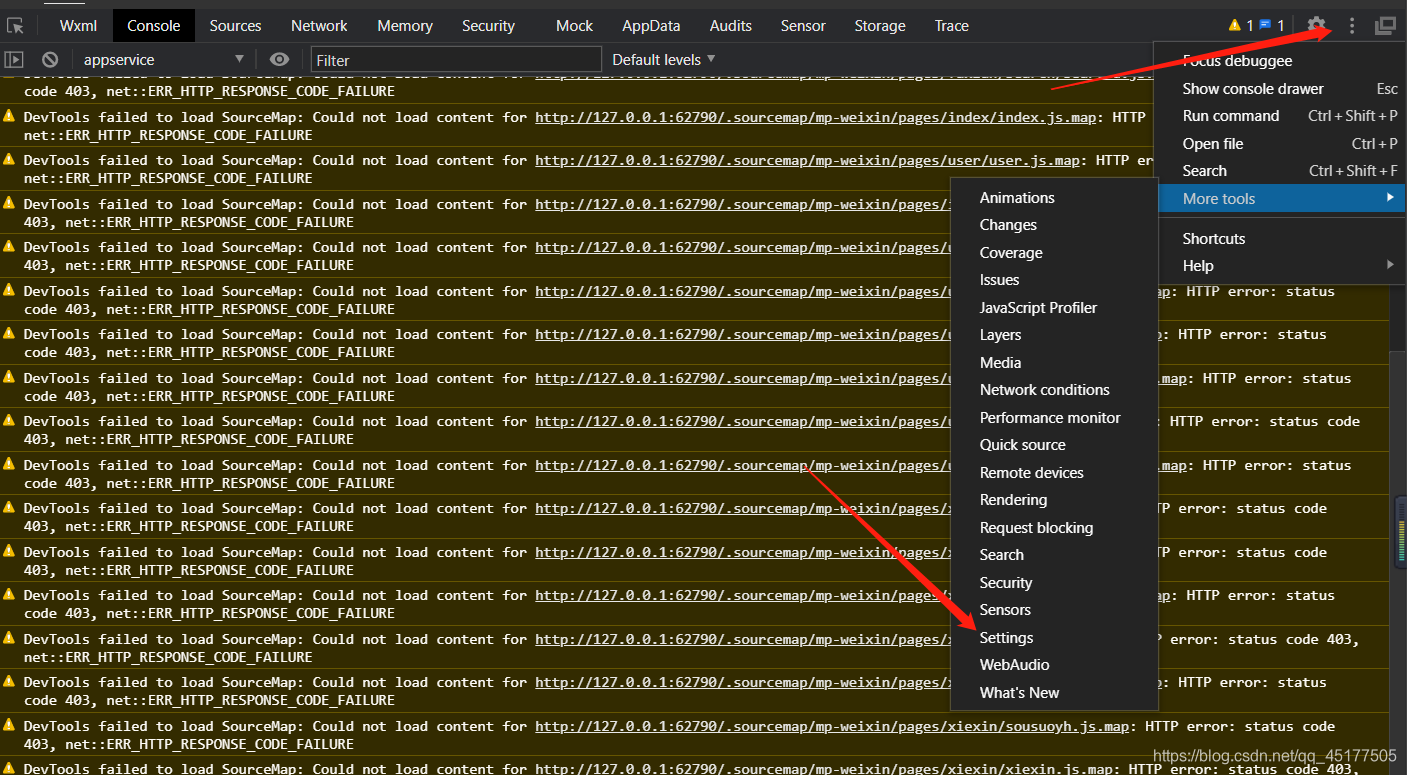Click the yellow warning count badge
The width and height of the screenshot is (1407, 775).
click(x=1240, y=26)
